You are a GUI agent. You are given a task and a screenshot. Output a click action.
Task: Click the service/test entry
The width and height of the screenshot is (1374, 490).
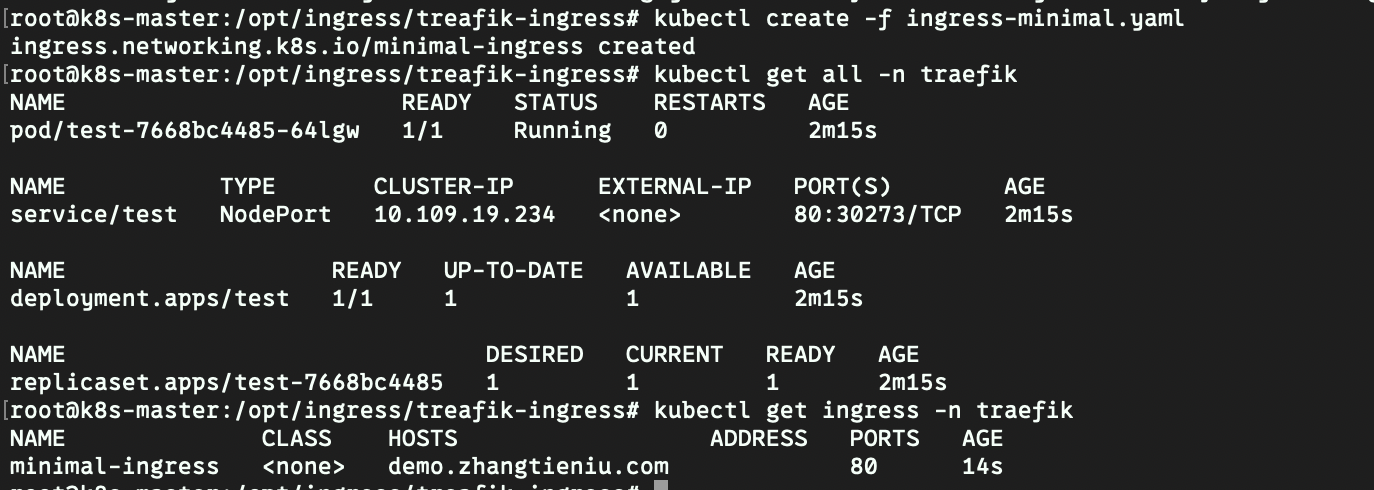[x=93, y=214]
